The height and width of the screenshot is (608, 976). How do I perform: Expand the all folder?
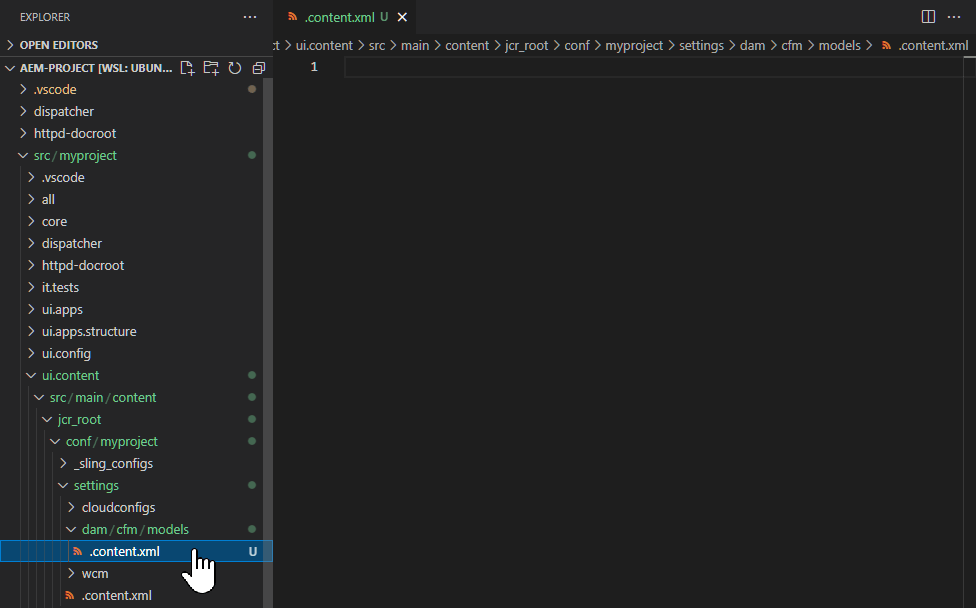click(131, 199)
